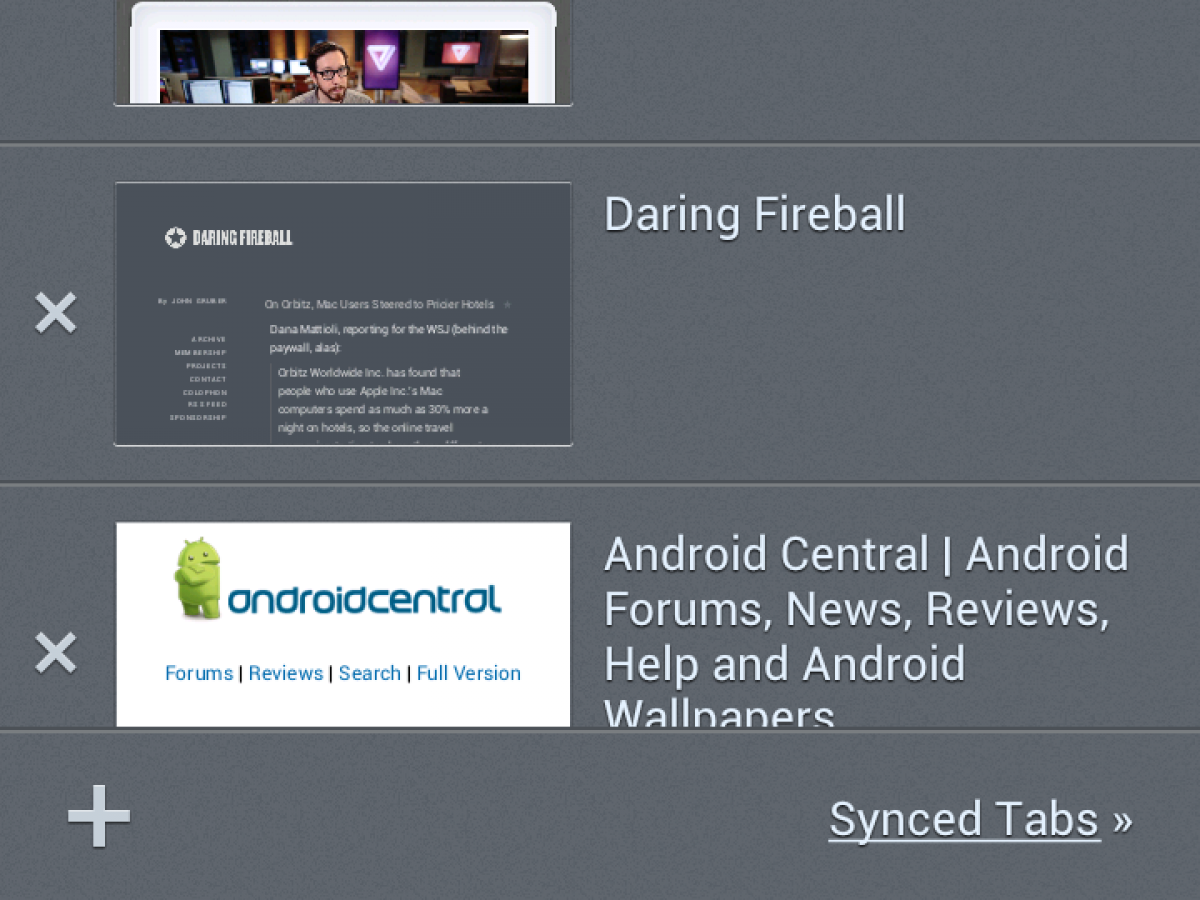Screen dimensions: 1200x900
Task: Click the Reviews link in preview
Action: pos(286,673)
